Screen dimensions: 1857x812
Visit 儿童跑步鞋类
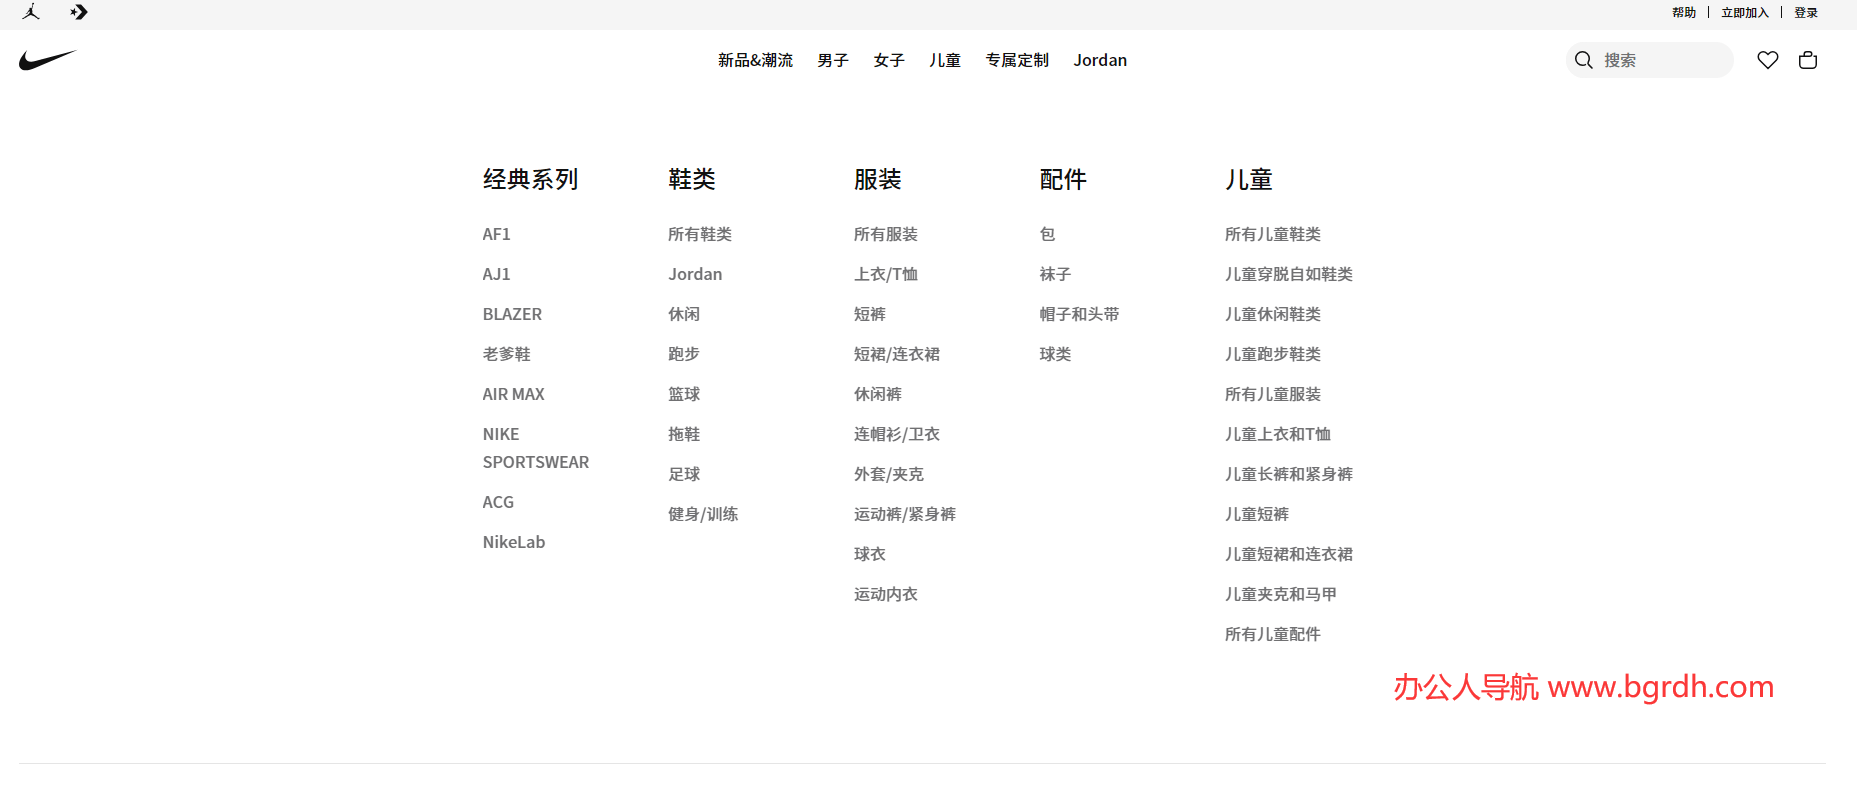[x=1273, y=354]
